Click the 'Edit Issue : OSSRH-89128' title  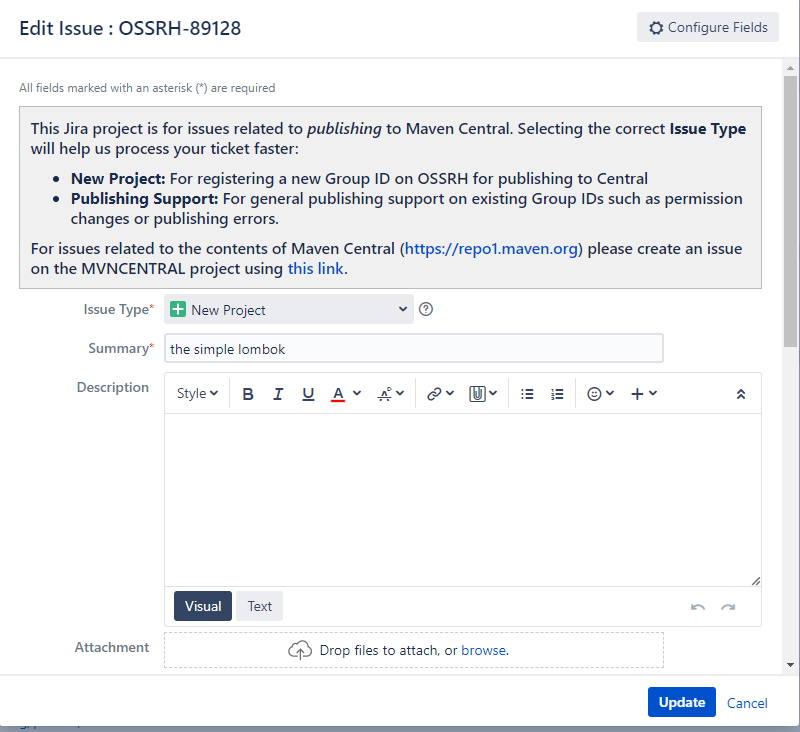click(x=130, y=28)
